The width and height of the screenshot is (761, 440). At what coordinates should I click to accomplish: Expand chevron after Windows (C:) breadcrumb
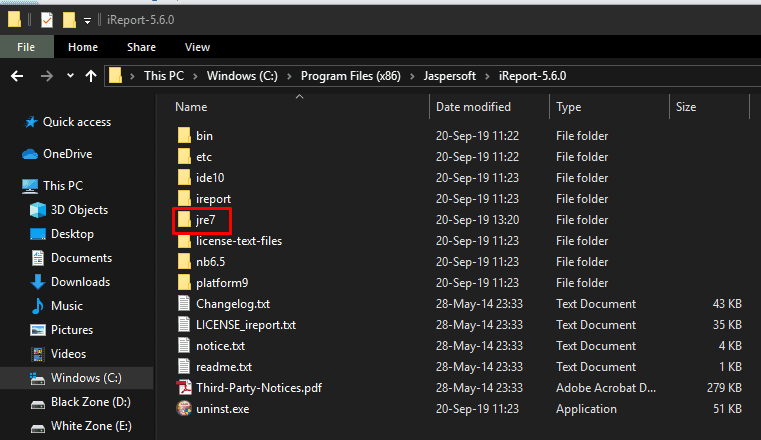(x=289, y=77)
